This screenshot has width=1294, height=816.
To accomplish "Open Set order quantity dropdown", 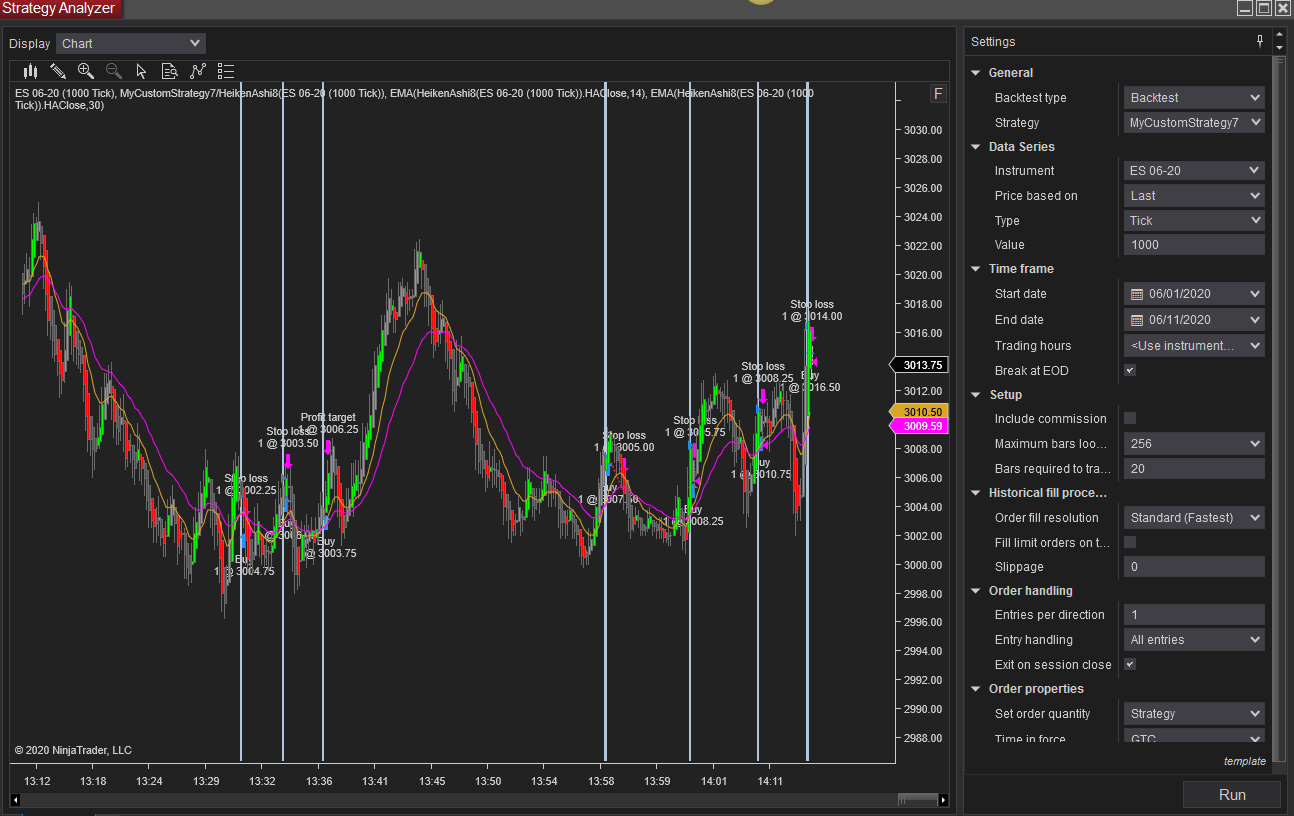I will [1195, 714].
